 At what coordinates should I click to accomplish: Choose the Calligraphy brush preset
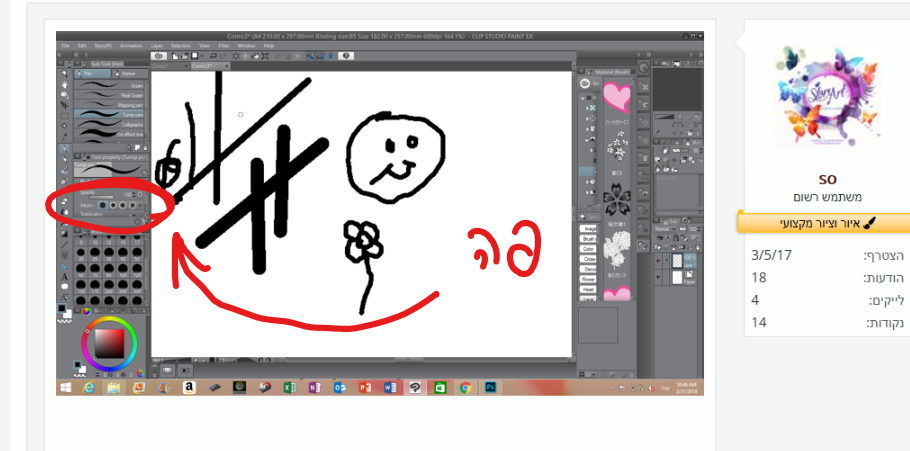coord(110,124)
